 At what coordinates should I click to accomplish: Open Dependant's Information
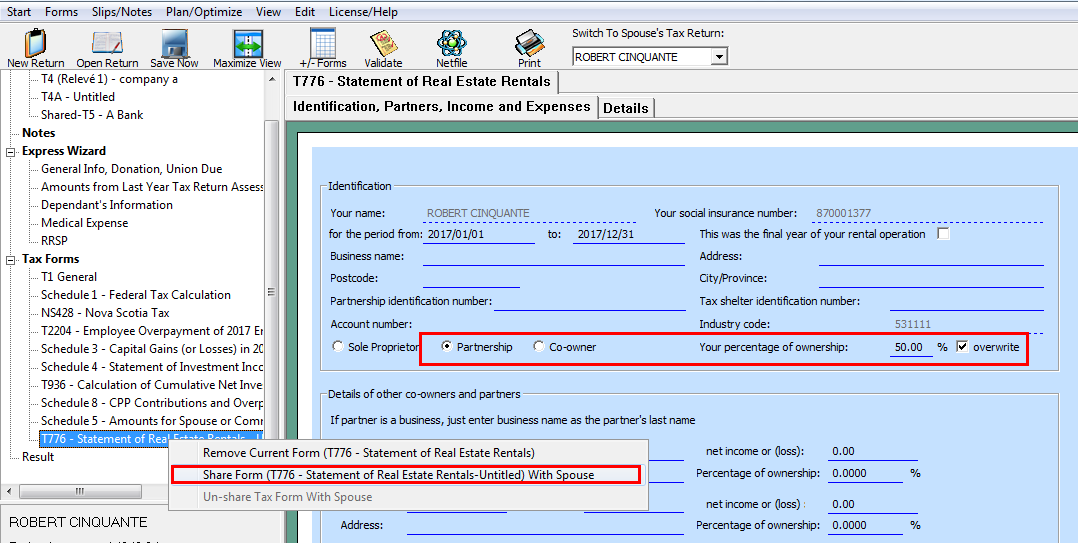[x=107, y=205]
